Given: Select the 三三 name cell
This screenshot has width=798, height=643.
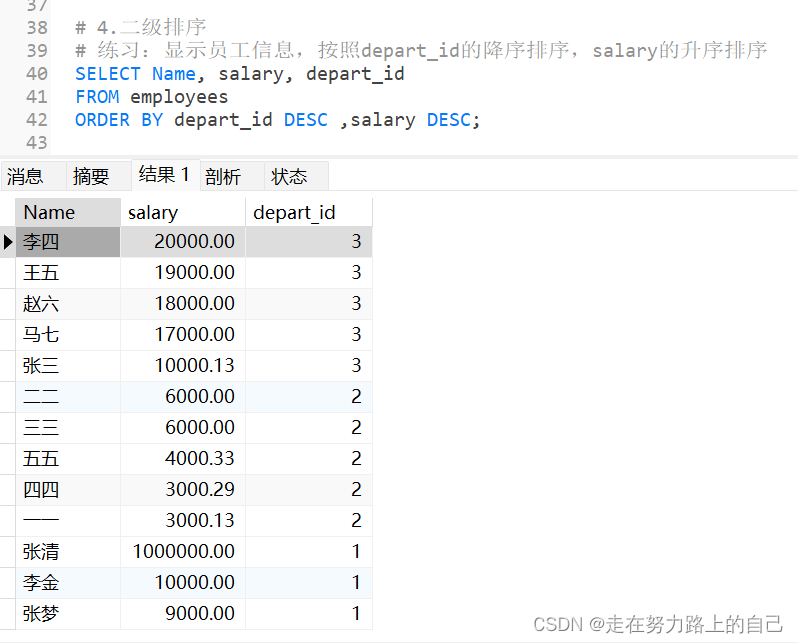Looking at the screenshot, I should [68, 428].
